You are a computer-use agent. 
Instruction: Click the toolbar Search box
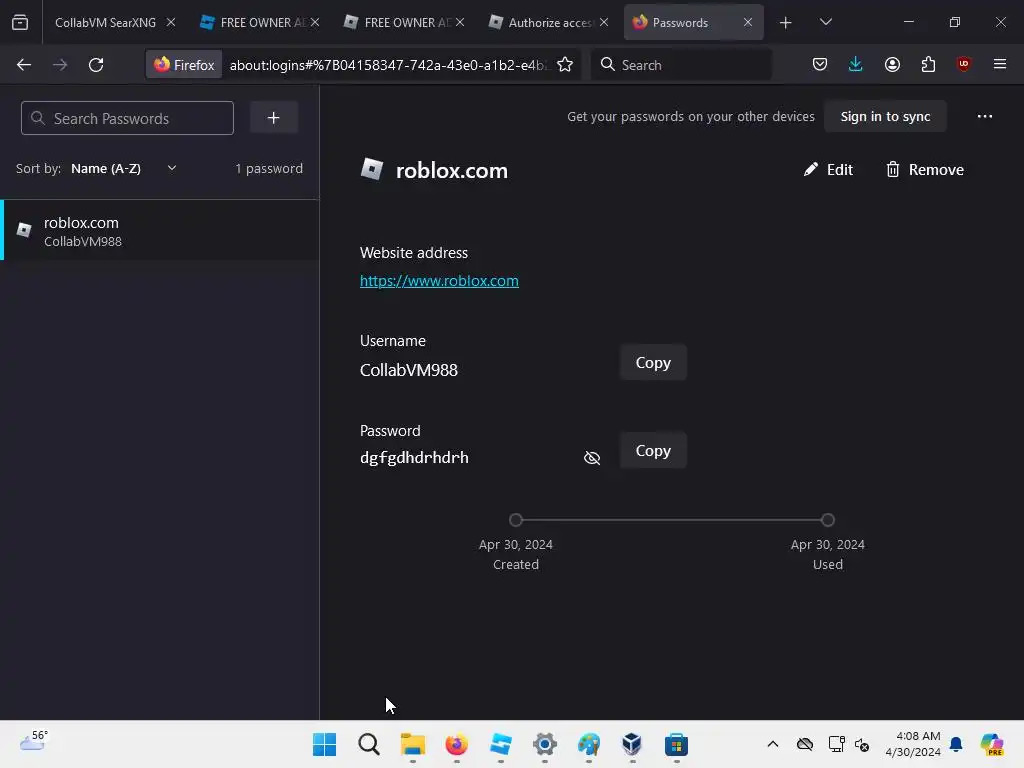pyautogui.click(x=681, y=65)
